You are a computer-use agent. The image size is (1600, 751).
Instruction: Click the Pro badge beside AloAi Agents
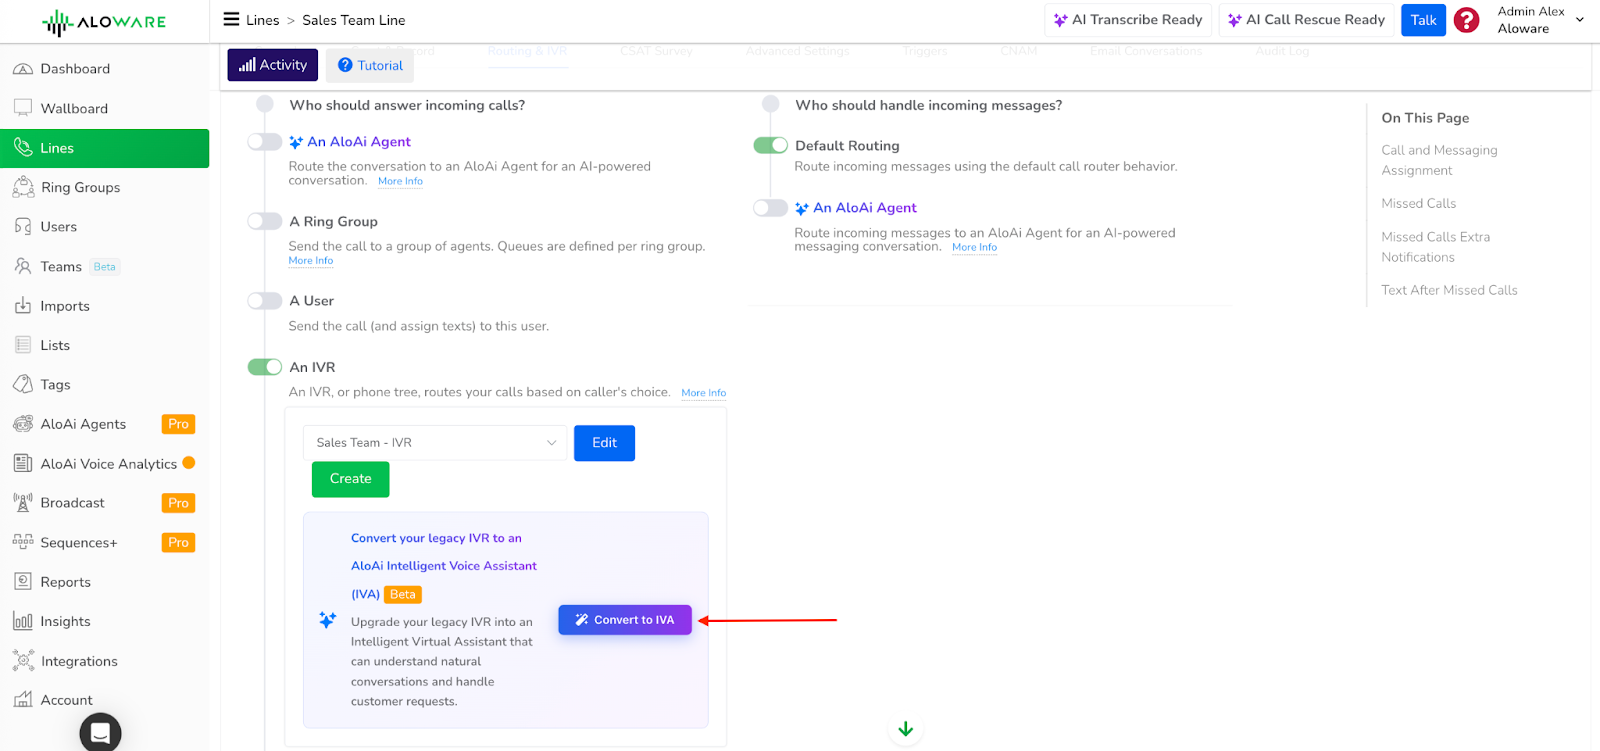click(178, 424)
